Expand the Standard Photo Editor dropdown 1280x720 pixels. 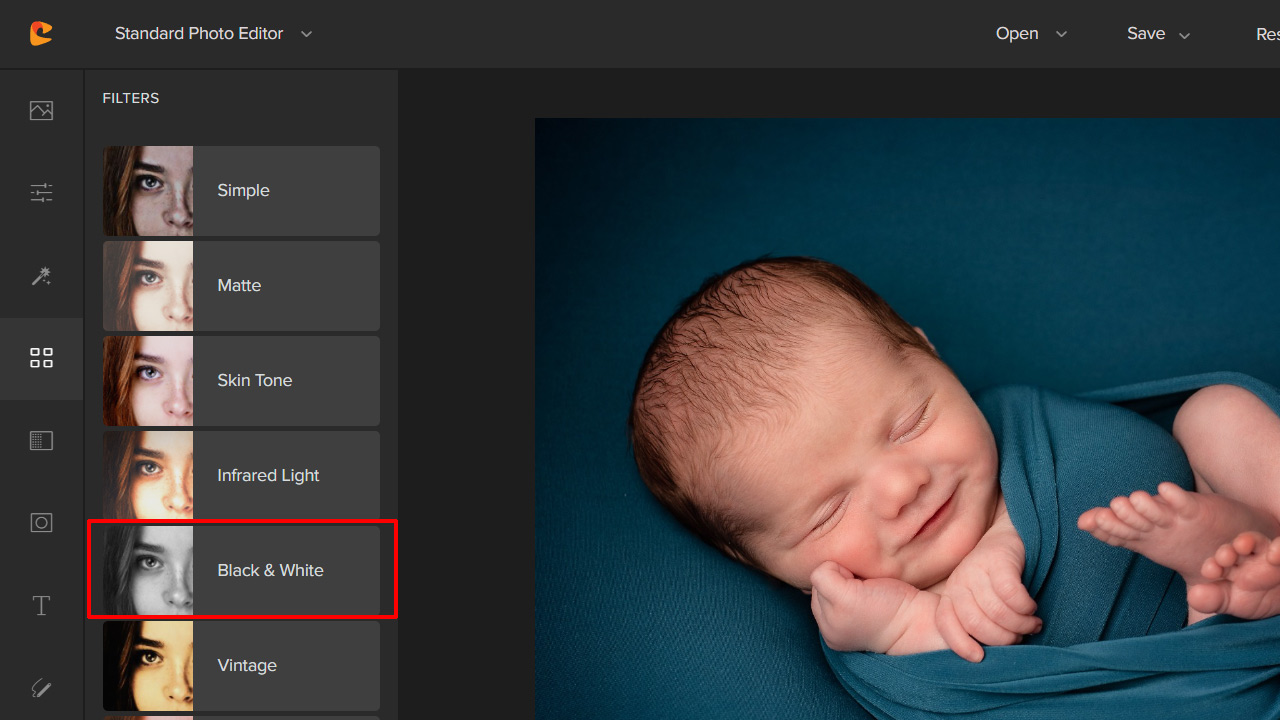[x=213, y=34]
